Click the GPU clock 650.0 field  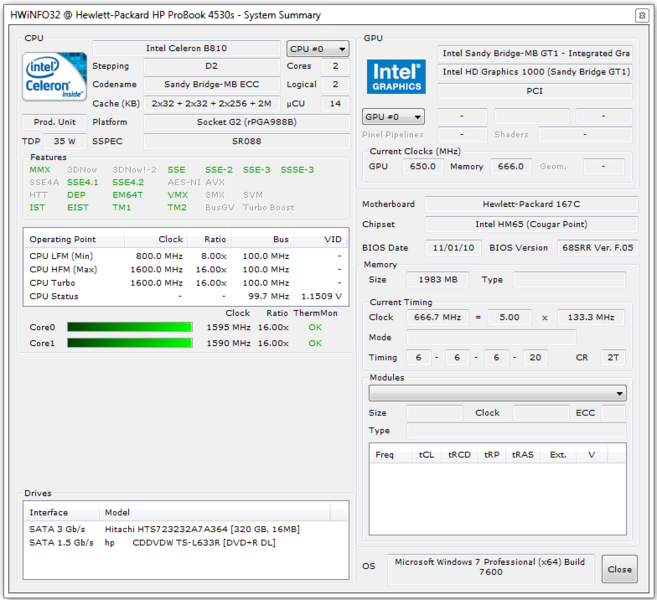[x=423, y=166]
